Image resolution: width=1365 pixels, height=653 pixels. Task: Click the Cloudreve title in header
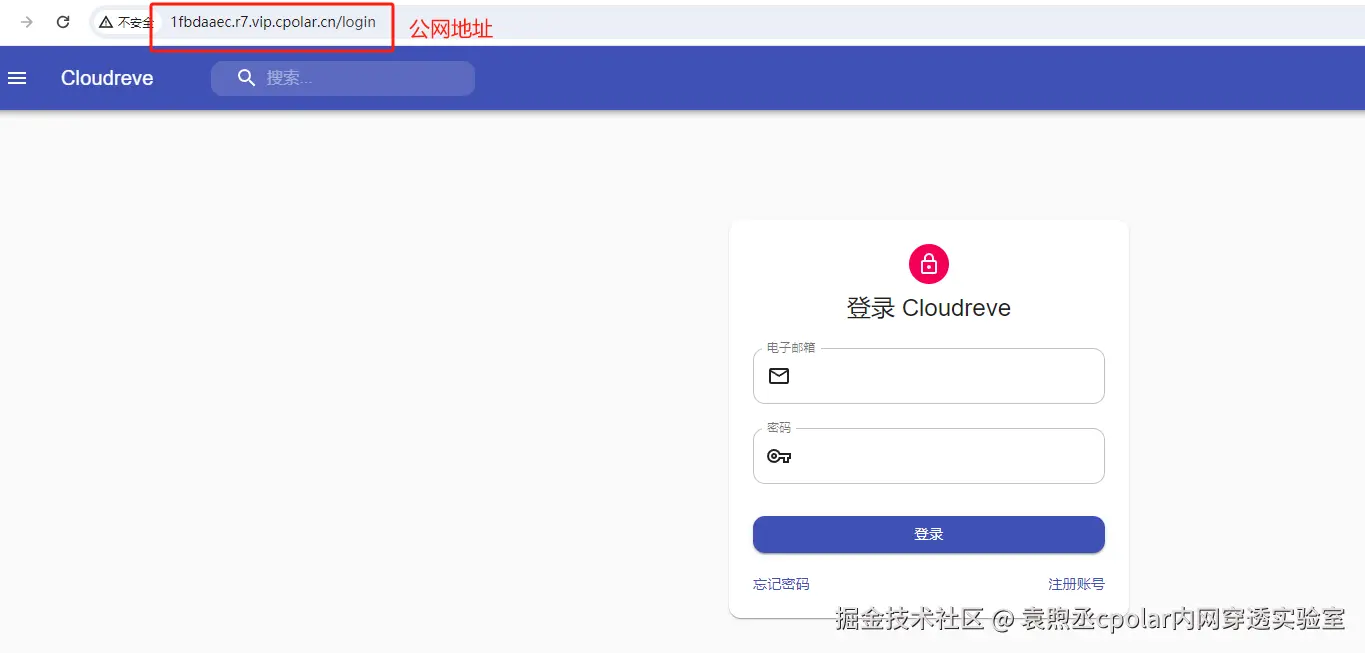pos(107,78)
